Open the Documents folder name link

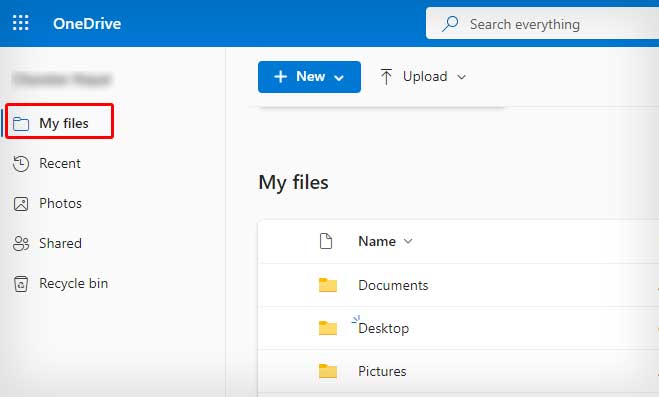pos(393,285)
